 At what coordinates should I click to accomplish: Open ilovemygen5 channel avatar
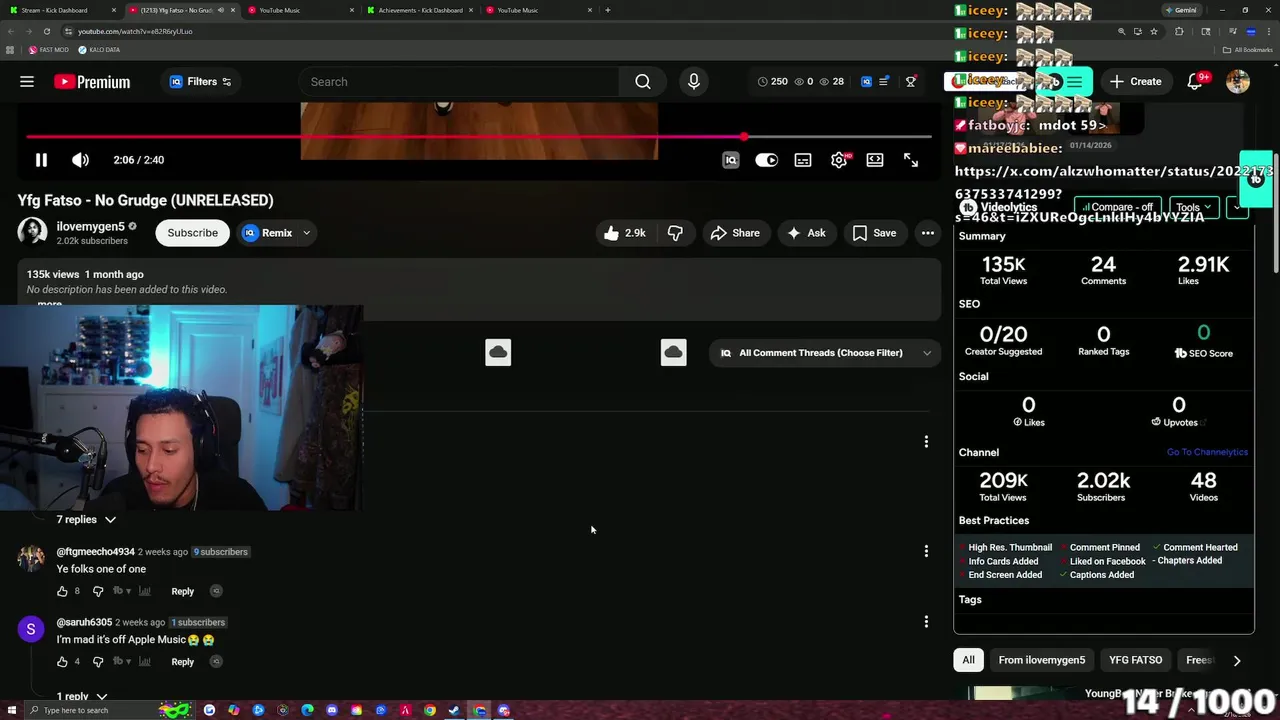pyautogui.click(x=32, y=232)
